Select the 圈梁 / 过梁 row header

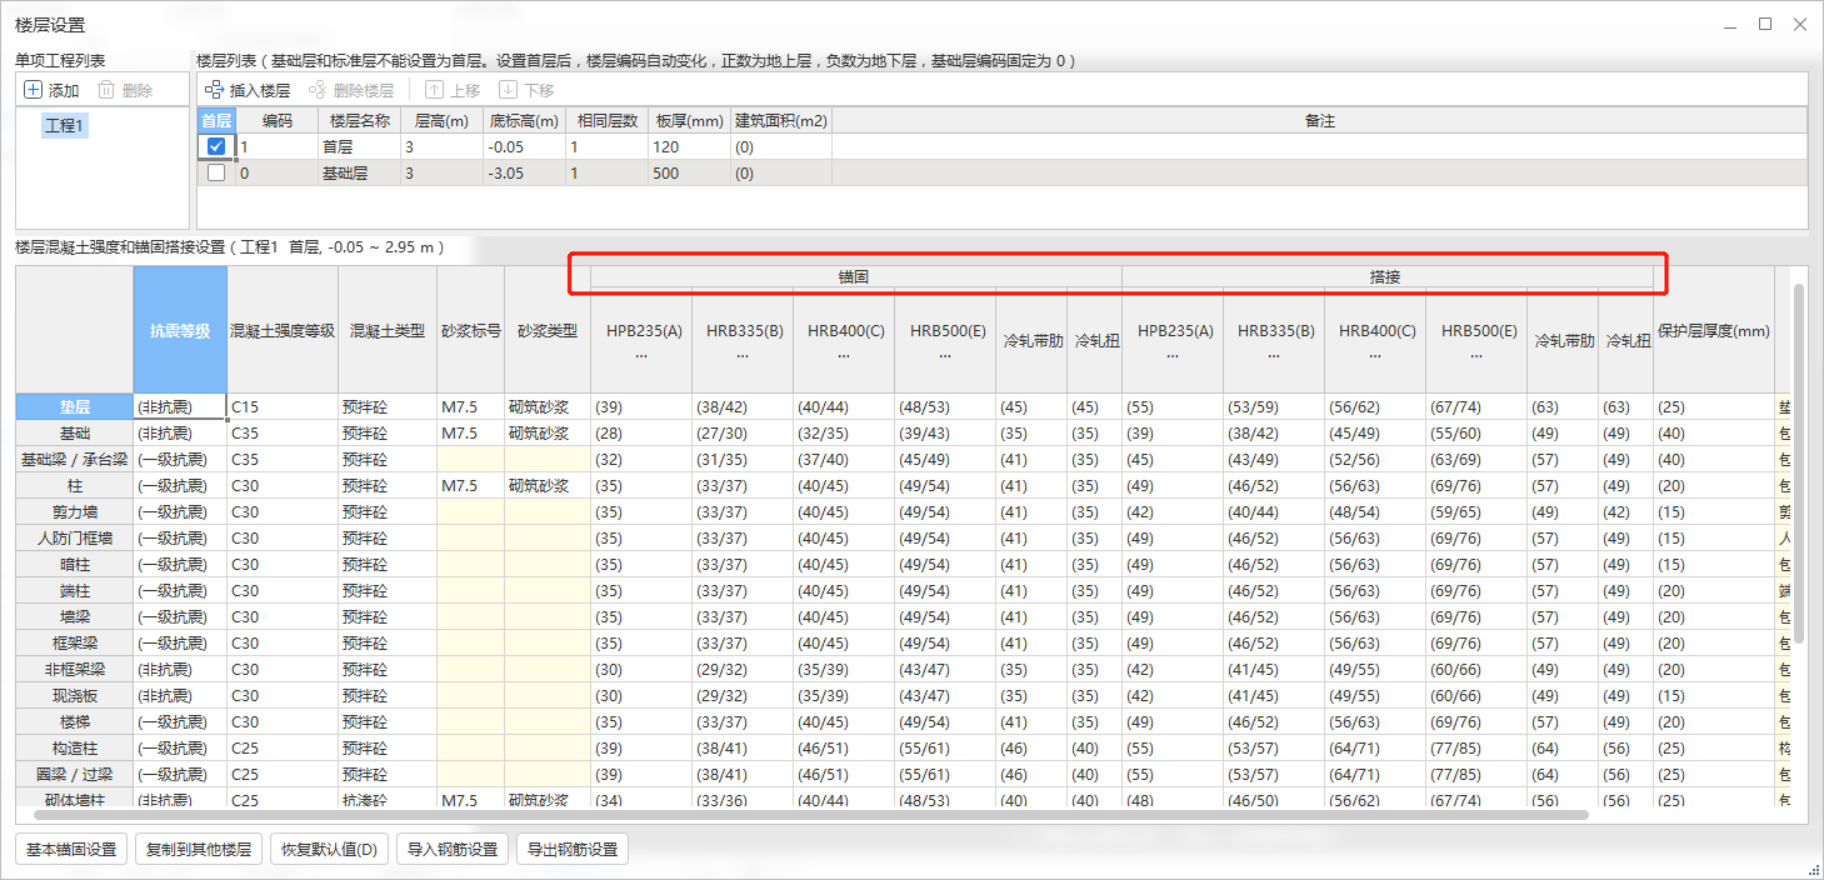coord(75,774)
